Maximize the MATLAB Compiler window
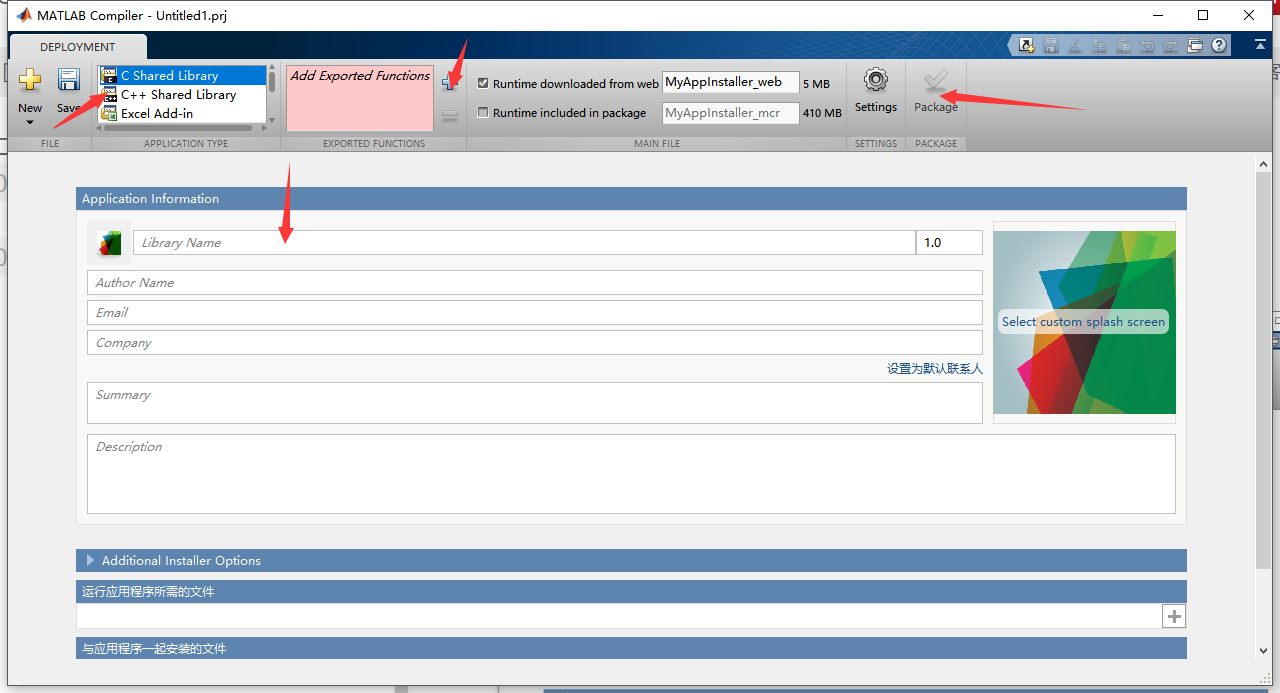 [x=1203, y=15]
